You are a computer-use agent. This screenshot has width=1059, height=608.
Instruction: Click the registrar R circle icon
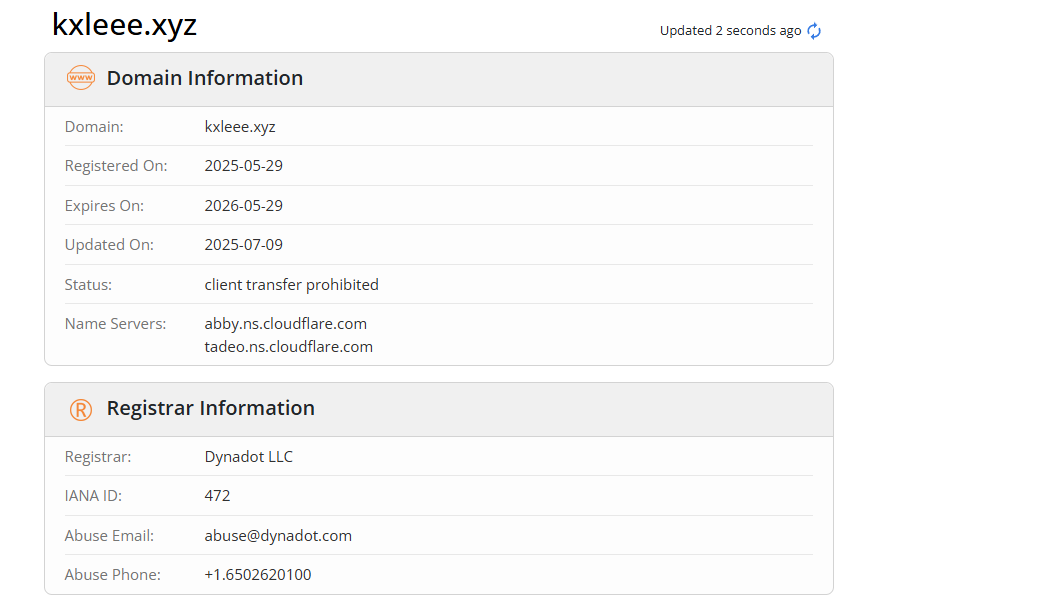point(80,409)
